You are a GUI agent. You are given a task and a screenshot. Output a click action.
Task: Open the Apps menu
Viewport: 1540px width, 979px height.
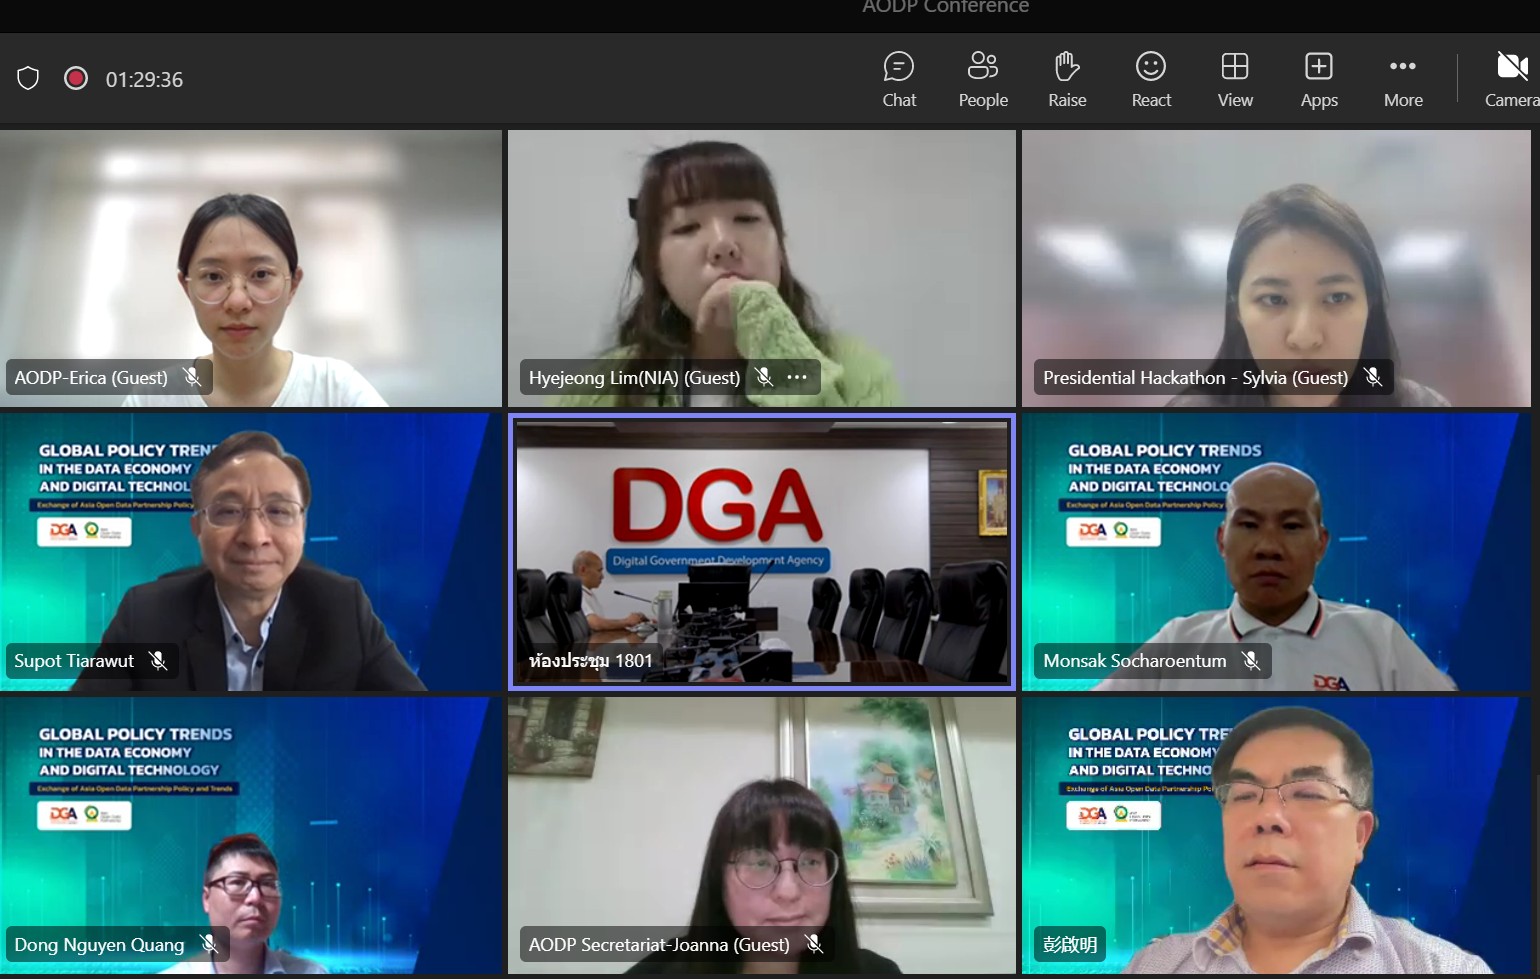tap(1319, 79)
